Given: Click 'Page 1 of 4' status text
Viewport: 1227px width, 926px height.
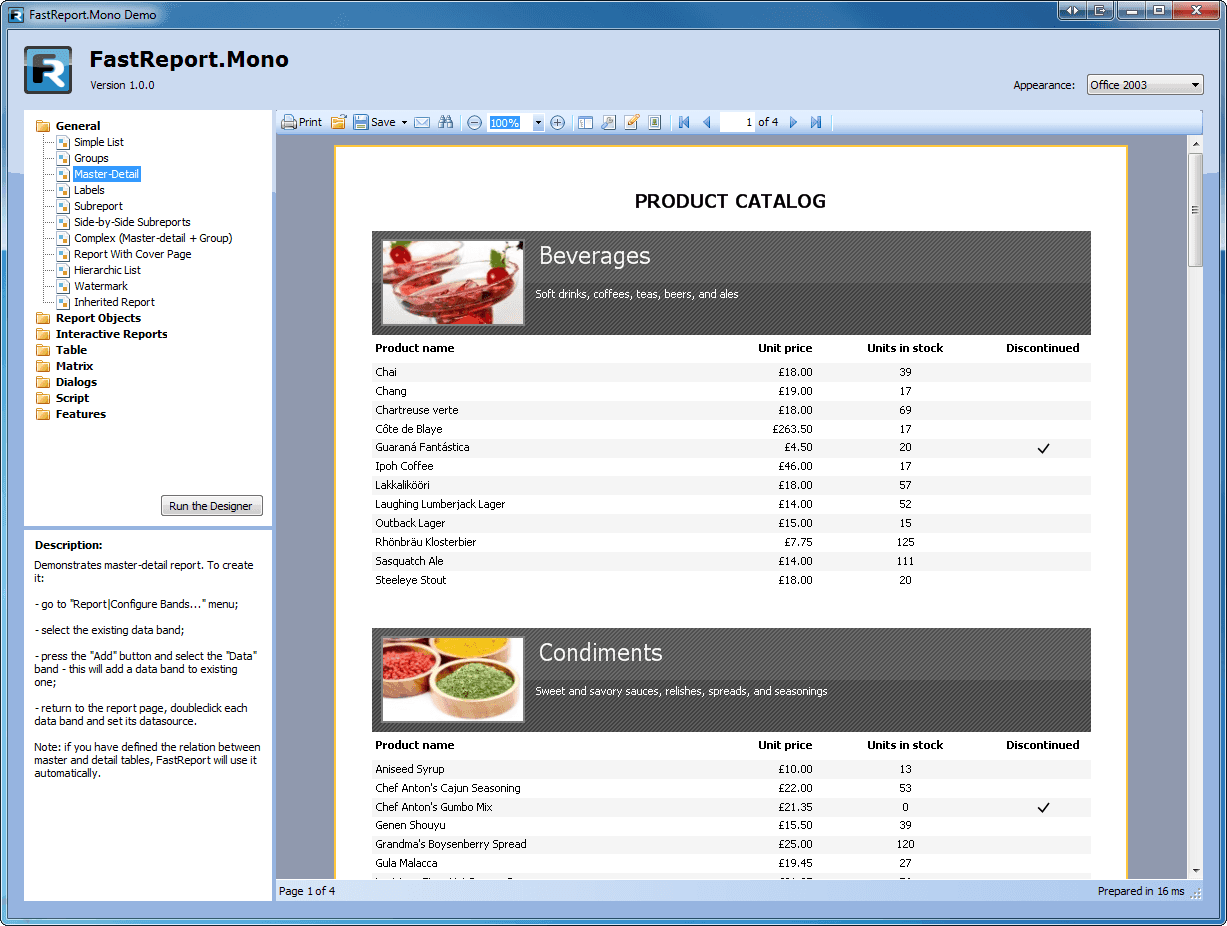Looking at the screenshot, I should tap(307, 891).
